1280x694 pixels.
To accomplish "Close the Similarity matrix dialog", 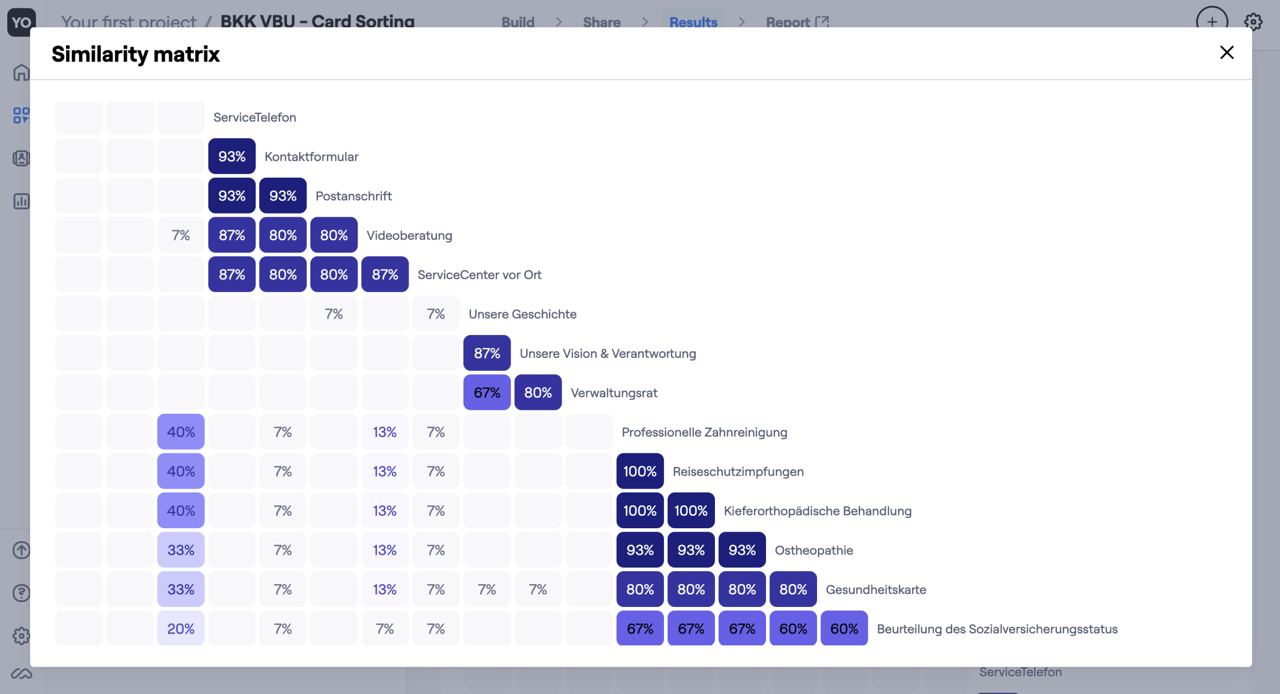I will [x=1227, y=52].
